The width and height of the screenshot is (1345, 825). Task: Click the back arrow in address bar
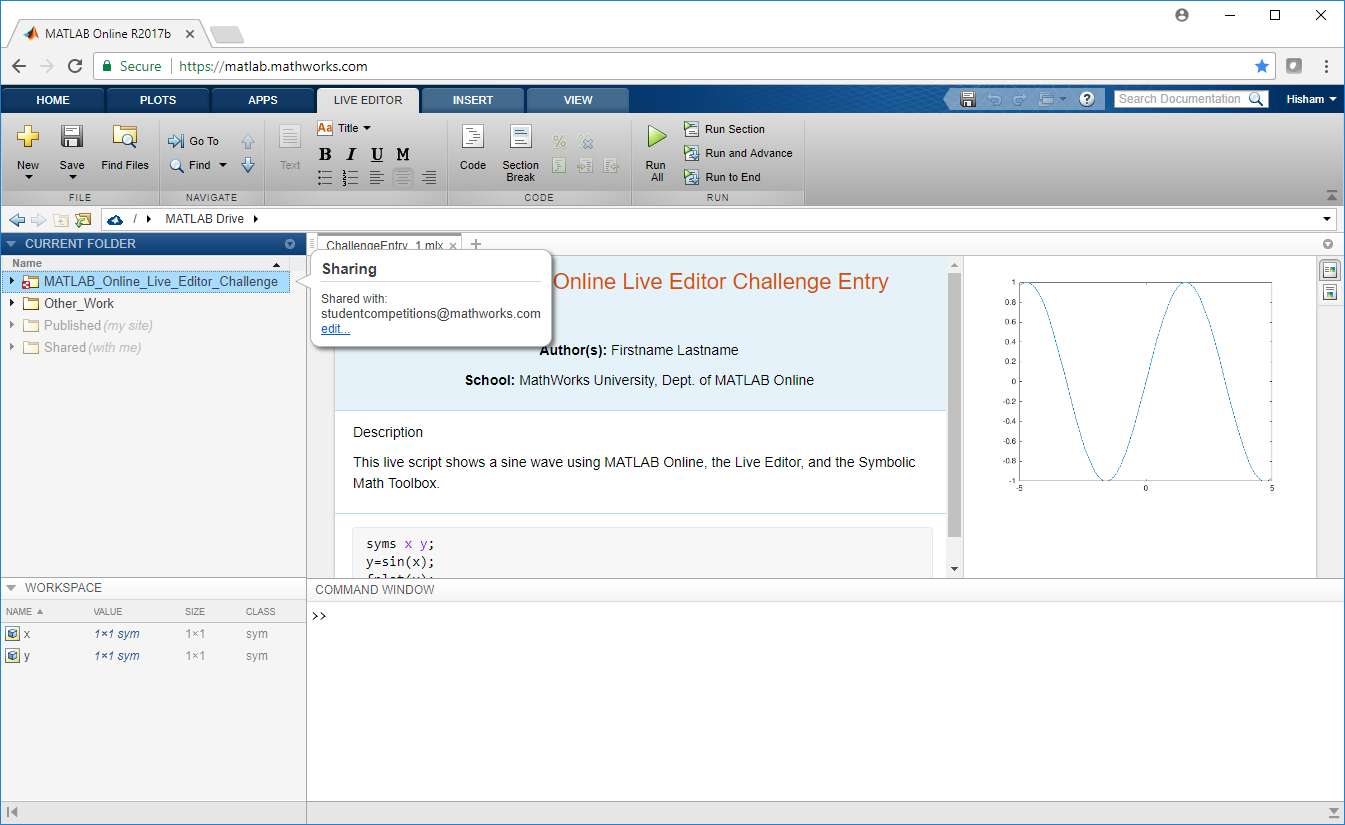click(16, 219)
